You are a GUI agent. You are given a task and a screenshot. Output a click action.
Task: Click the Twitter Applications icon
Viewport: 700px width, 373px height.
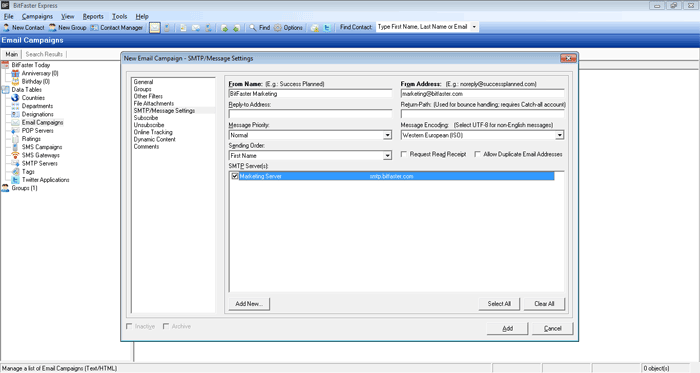coord(16,180)
